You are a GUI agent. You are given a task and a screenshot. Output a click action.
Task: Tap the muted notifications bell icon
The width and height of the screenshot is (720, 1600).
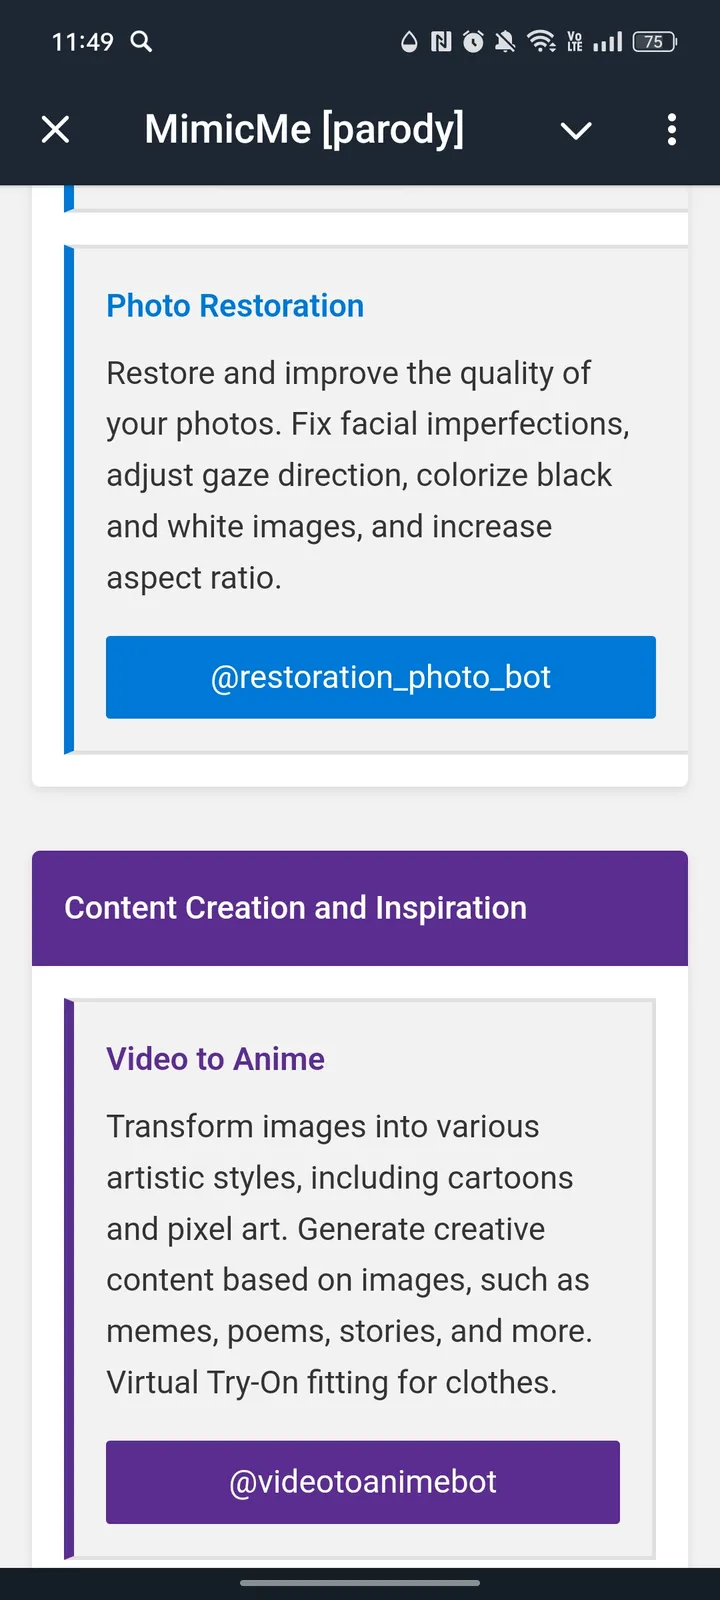tap(506, 42)
